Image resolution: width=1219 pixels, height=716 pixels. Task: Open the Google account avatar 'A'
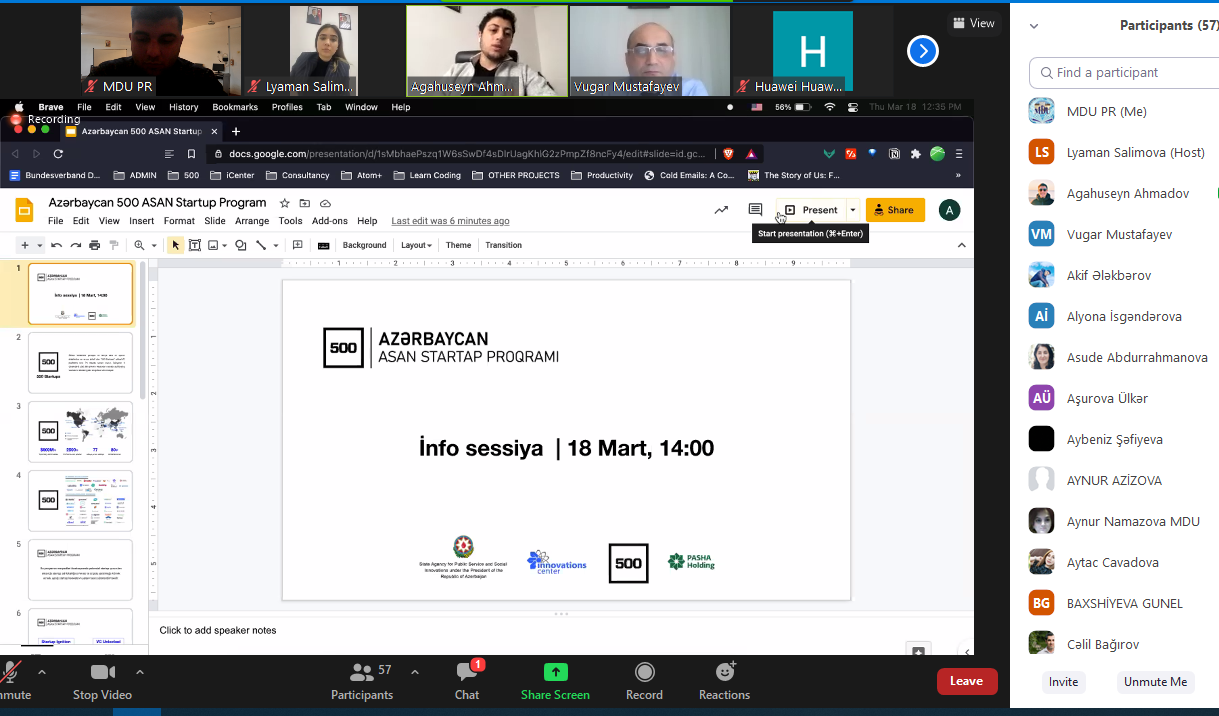[950, 210]
